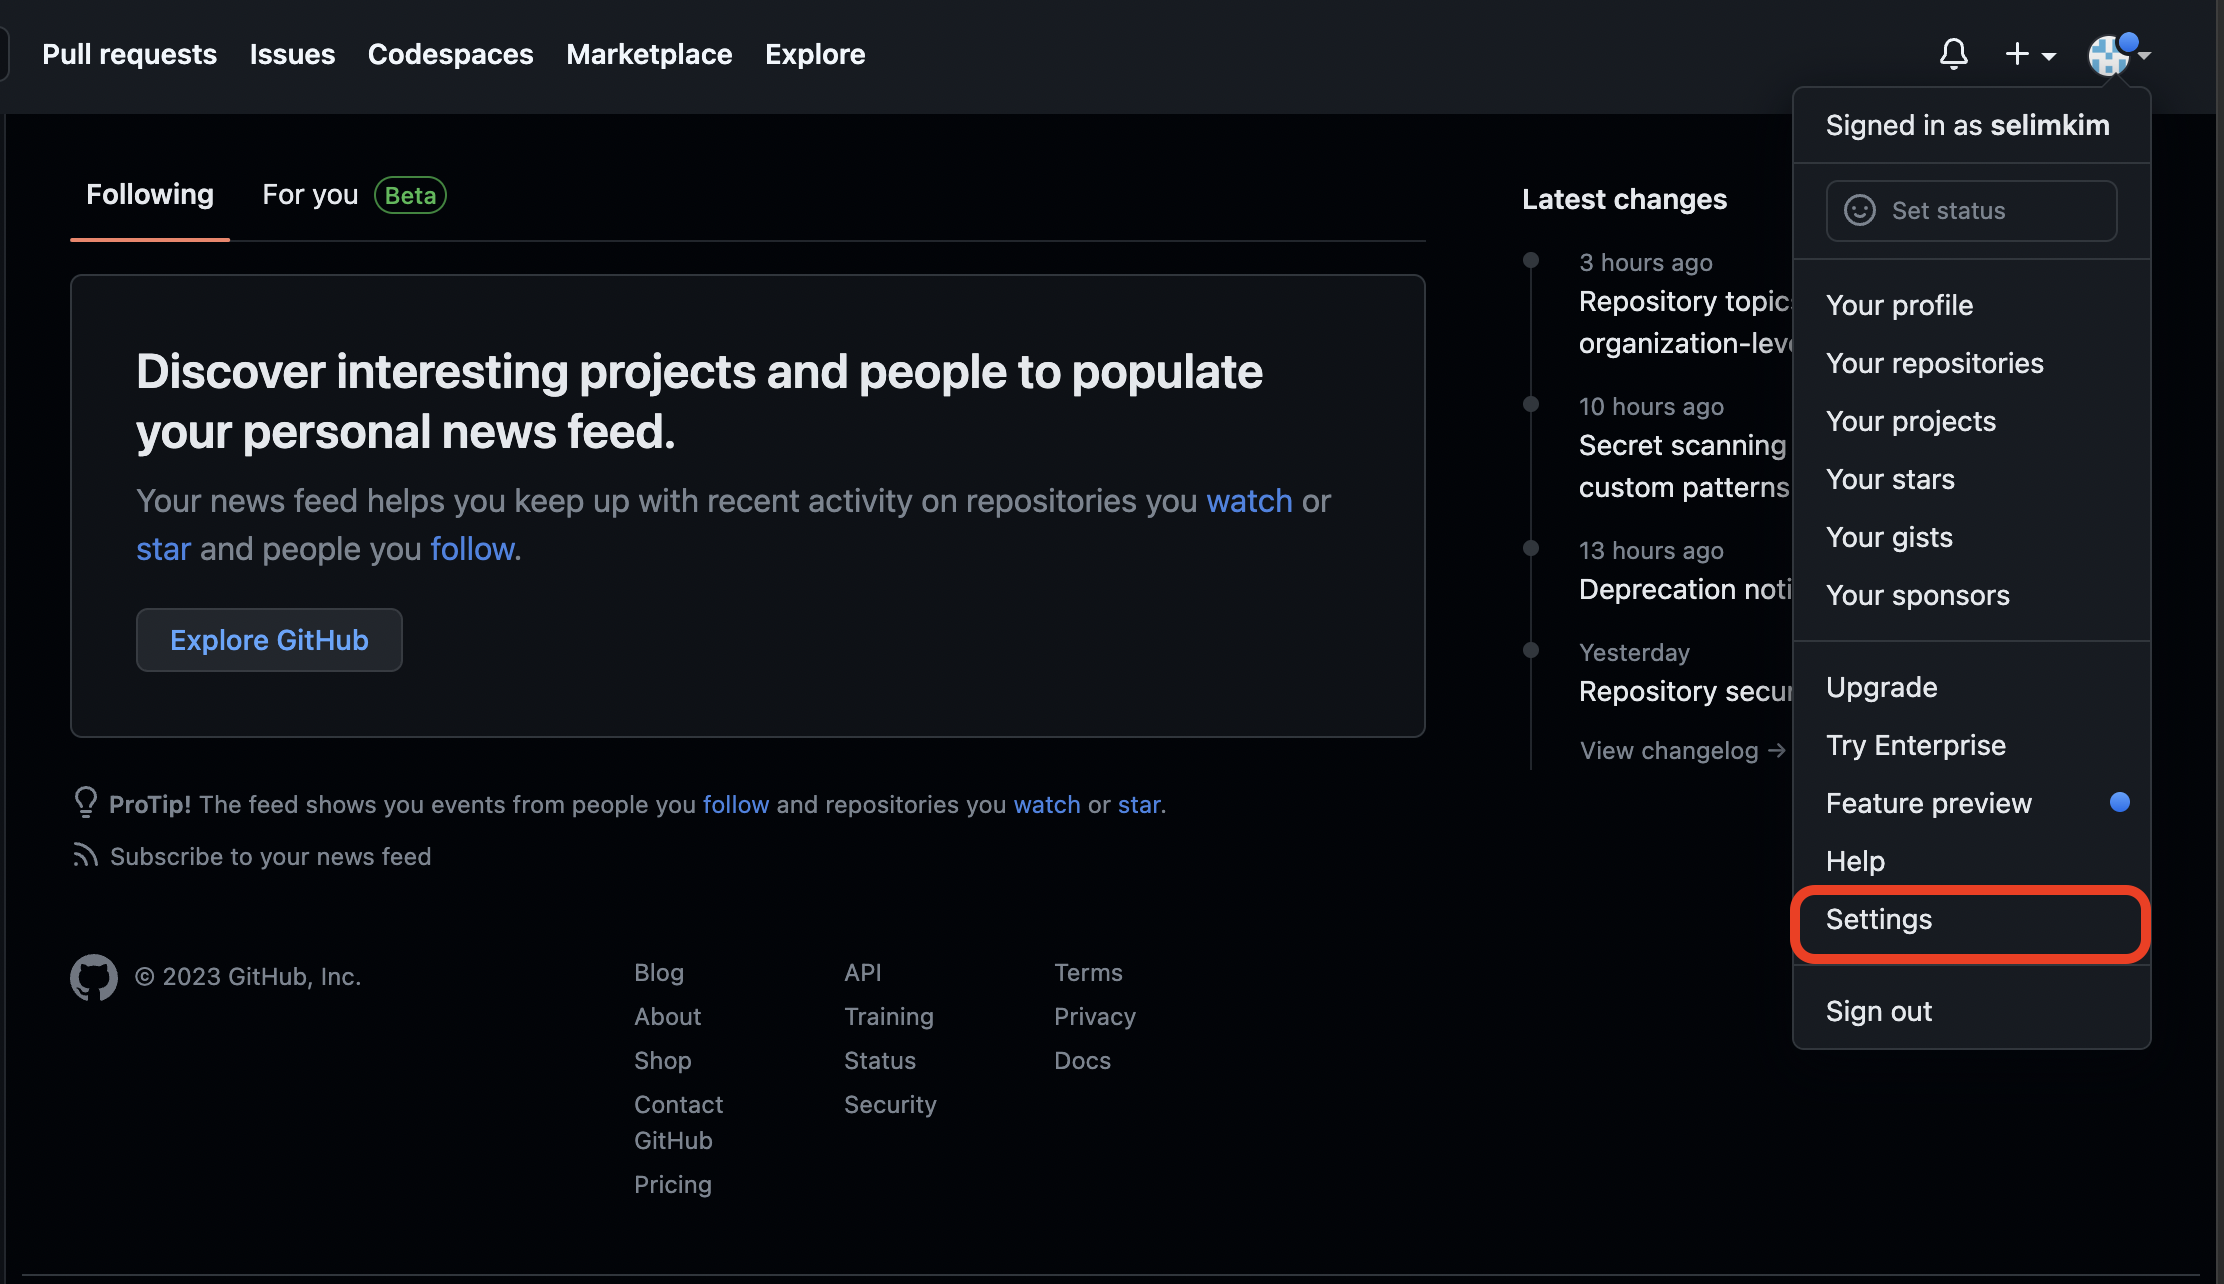The height and width of the screenshot is (1284, 2224).
Task: Select the Following tab
Action: click(x=150, y=195)
